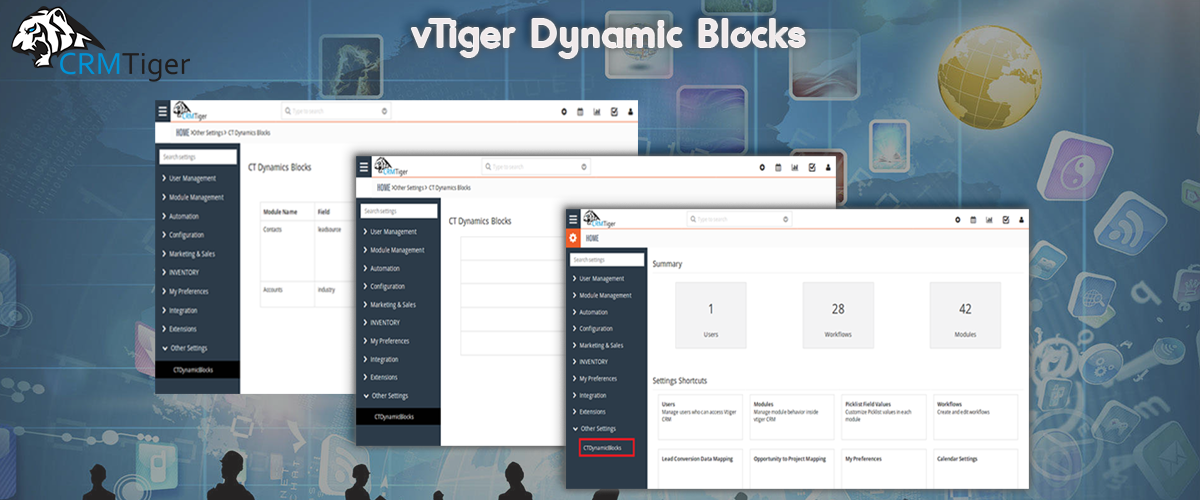Open calendar icon in the back window
Image resolution: width=1200 pixels, height=500 pixels.
pos(580,112)
